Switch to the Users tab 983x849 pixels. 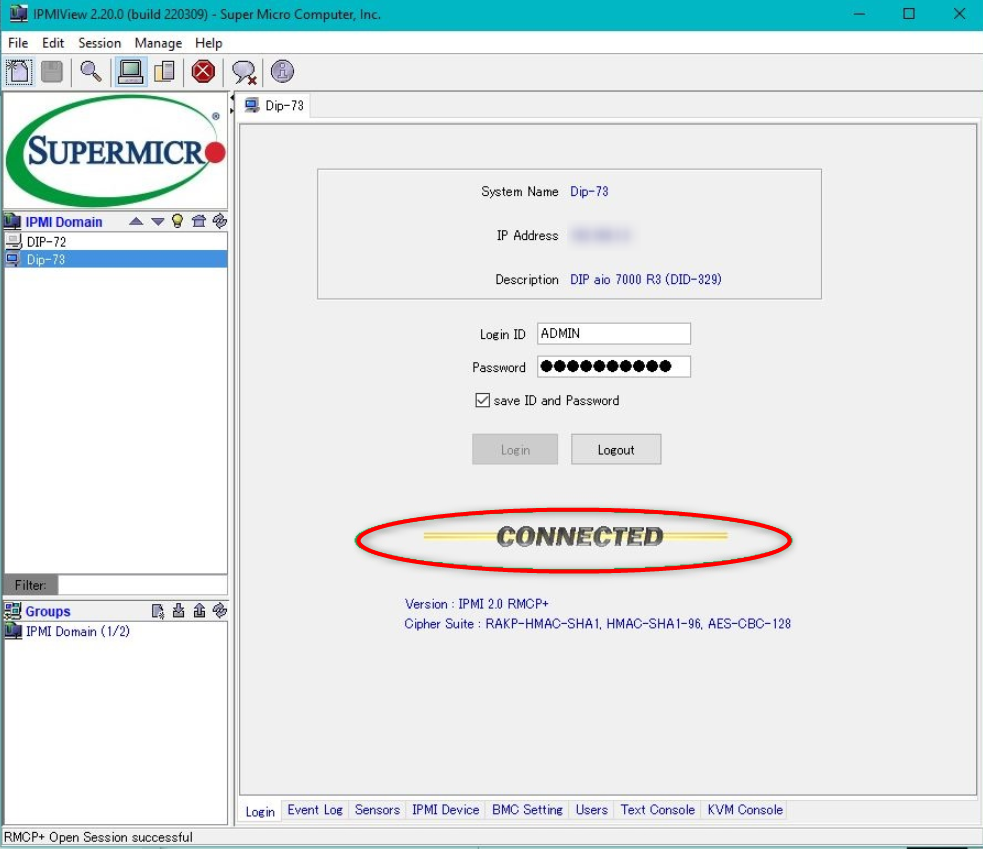click(x=592, y=809)
